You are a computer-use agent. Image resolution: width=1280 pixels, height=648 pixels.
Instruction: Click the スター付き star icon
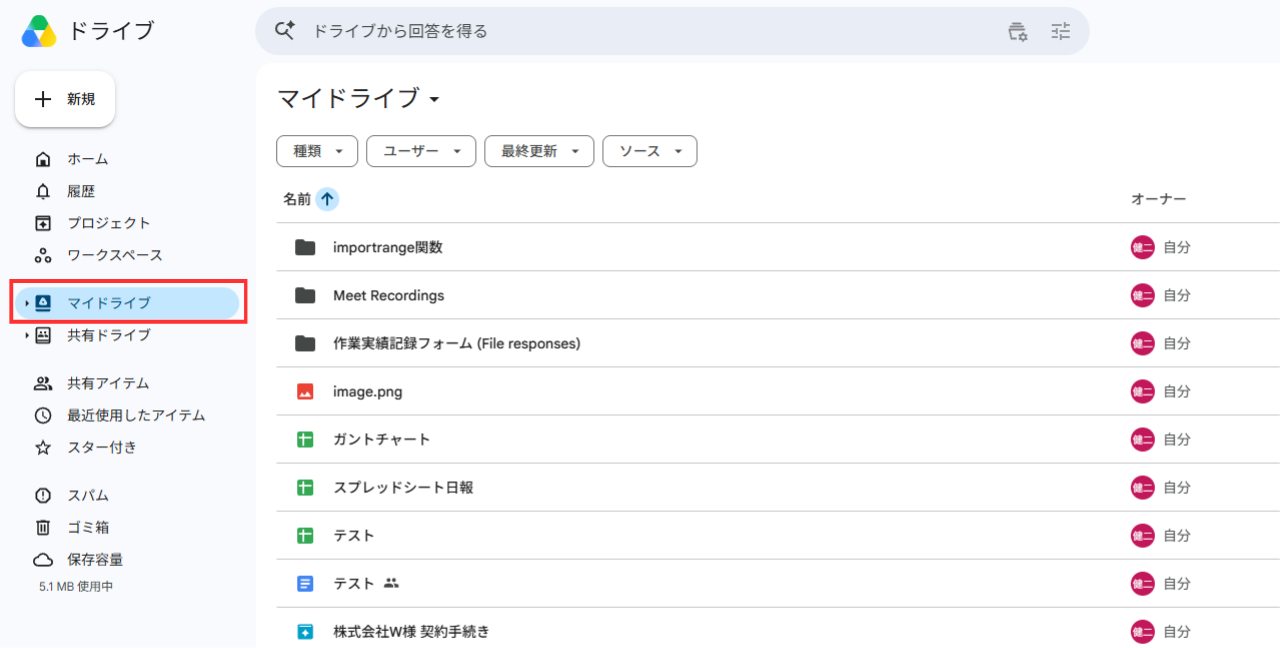pyautogui.click(x=43, y=447)
